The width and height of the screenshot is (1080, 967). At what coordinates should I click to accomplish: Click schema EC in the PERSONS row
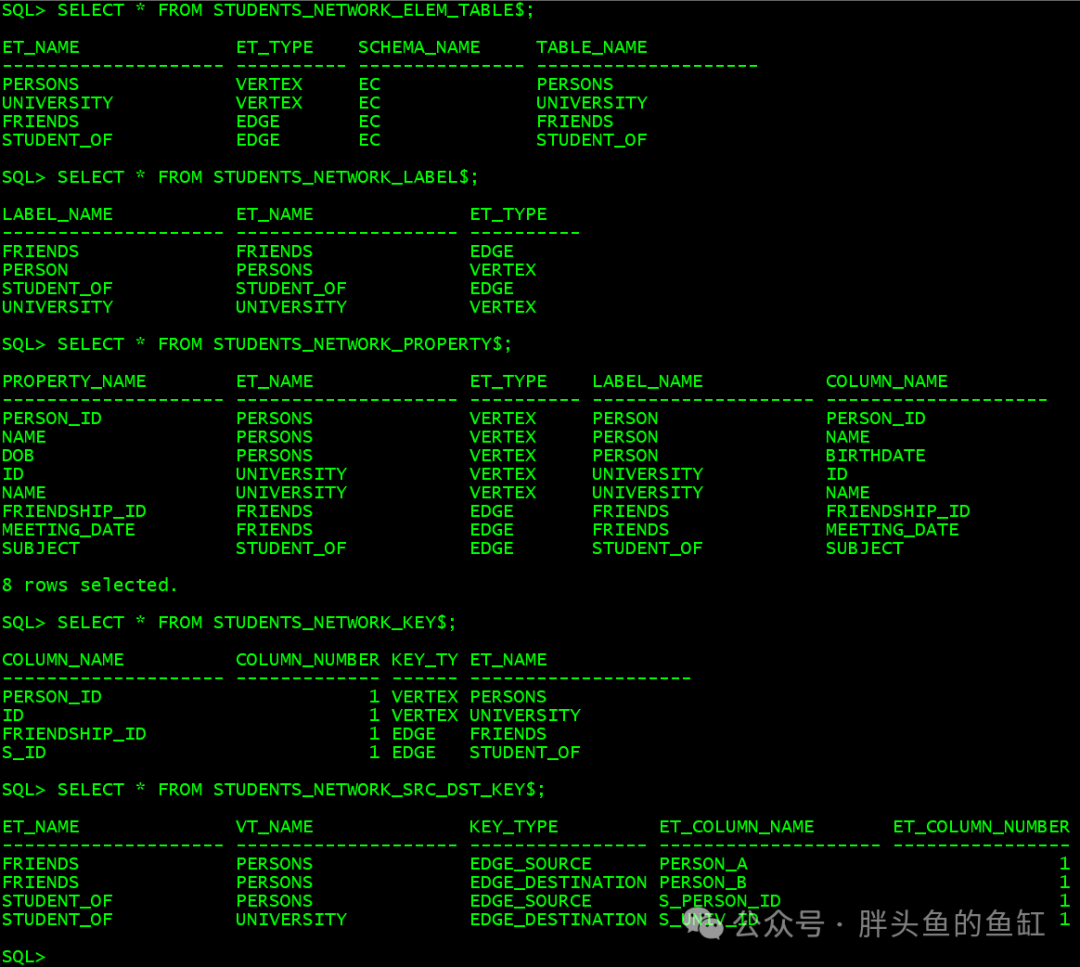pyautogui.click(x=369, y=85)
